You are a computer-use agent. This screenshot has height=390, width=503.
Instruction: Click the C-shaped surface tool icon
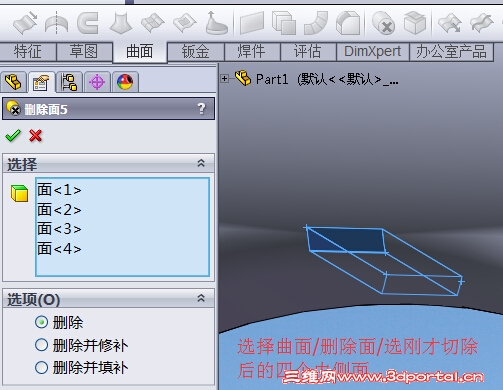(x=88, y=23)
